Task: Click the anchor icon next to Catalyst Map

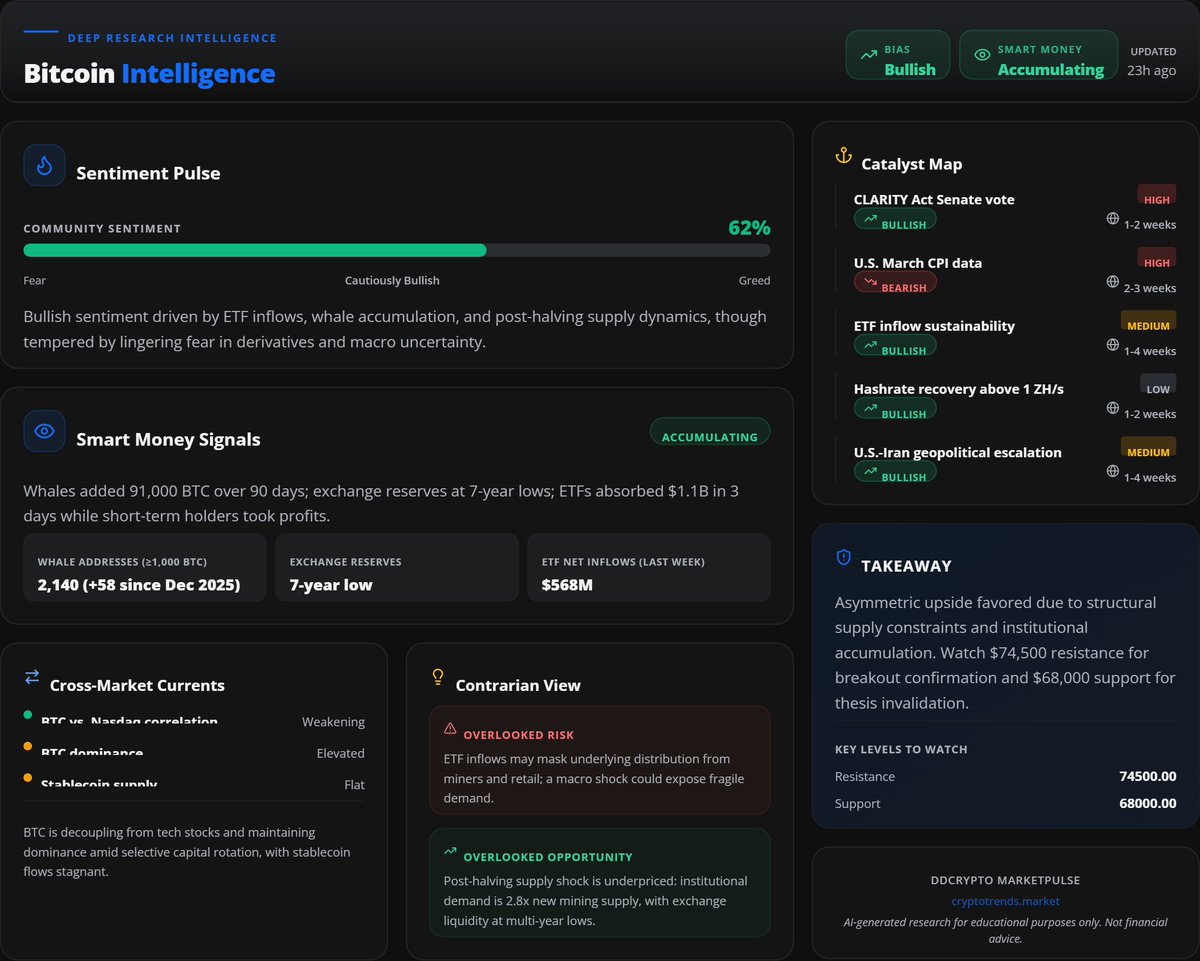Action: tap(843, 156)
